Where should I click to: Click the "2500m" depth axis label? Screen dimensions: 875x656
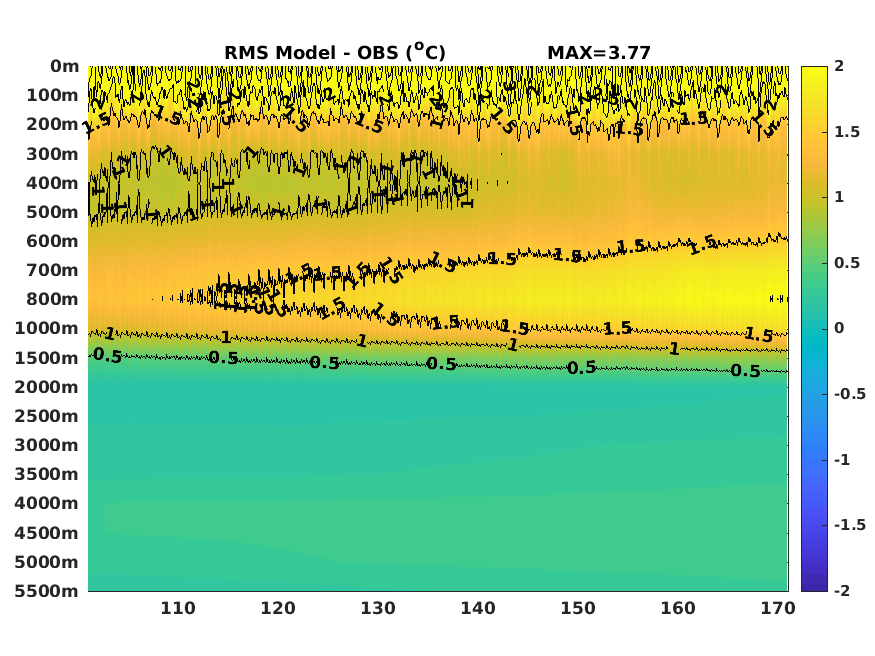(47, 416)
